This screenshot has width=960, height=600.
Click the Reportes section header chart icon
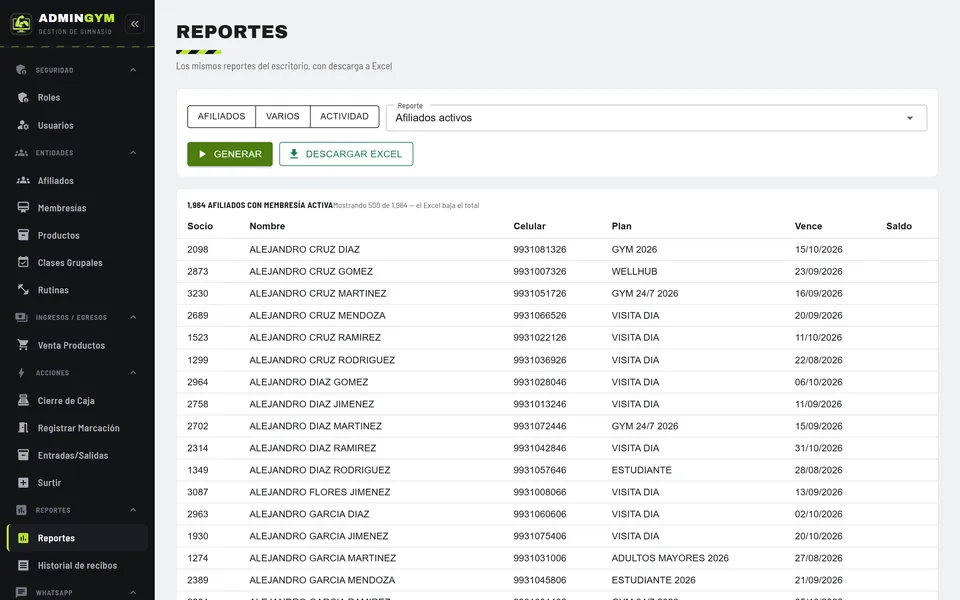pos(21,510)
